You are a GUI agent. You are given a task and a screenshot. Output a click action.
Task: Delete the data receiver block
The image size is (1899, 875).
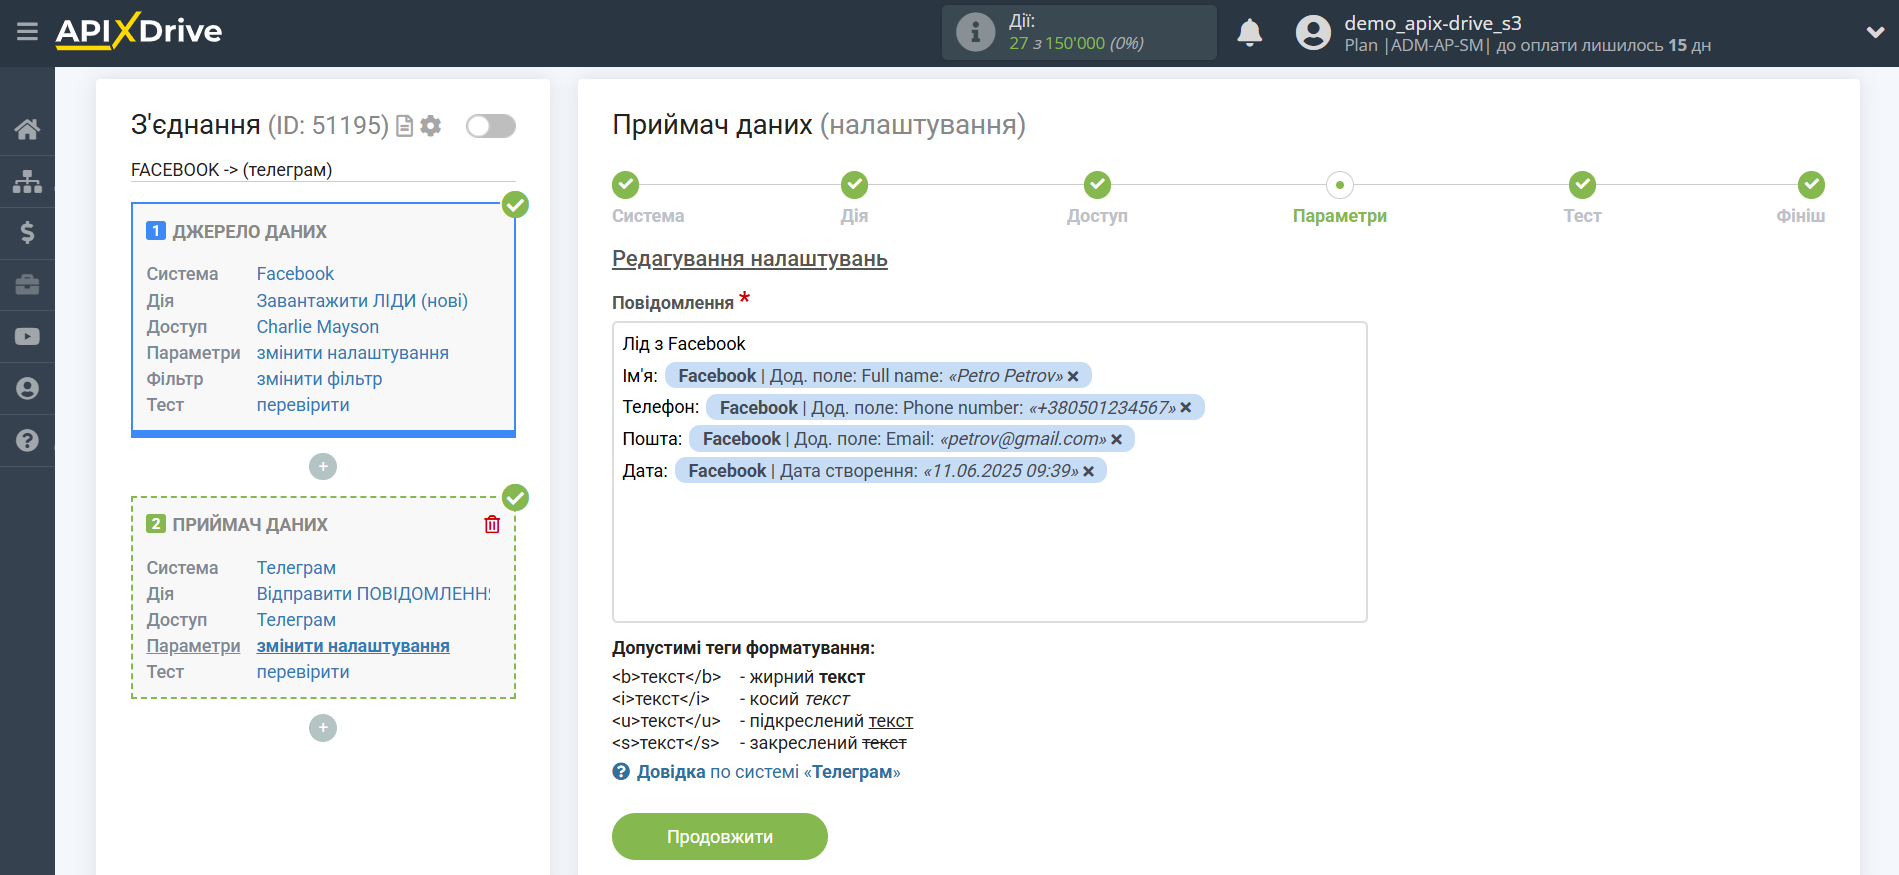(492, 524)
